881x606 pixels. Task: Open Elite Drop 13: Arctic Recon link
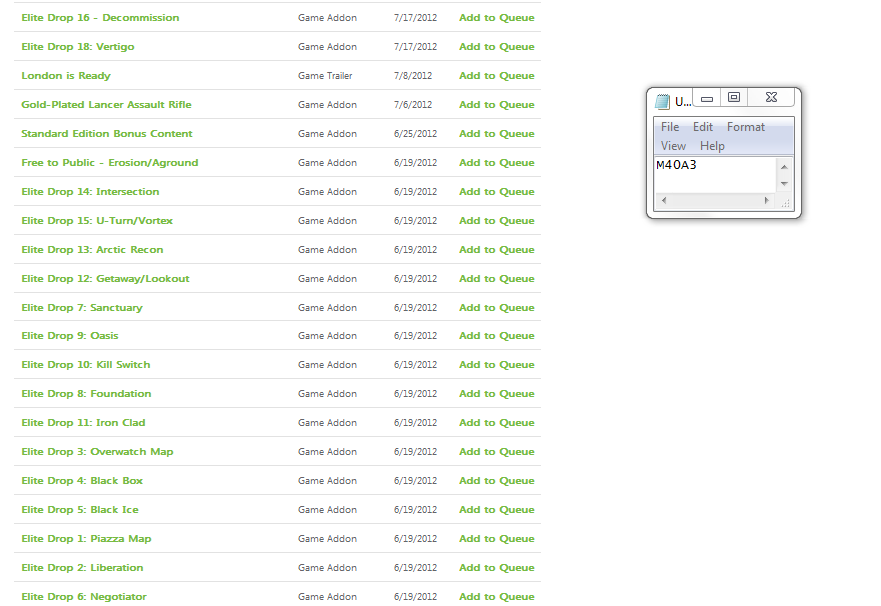(x=92, y=250)
